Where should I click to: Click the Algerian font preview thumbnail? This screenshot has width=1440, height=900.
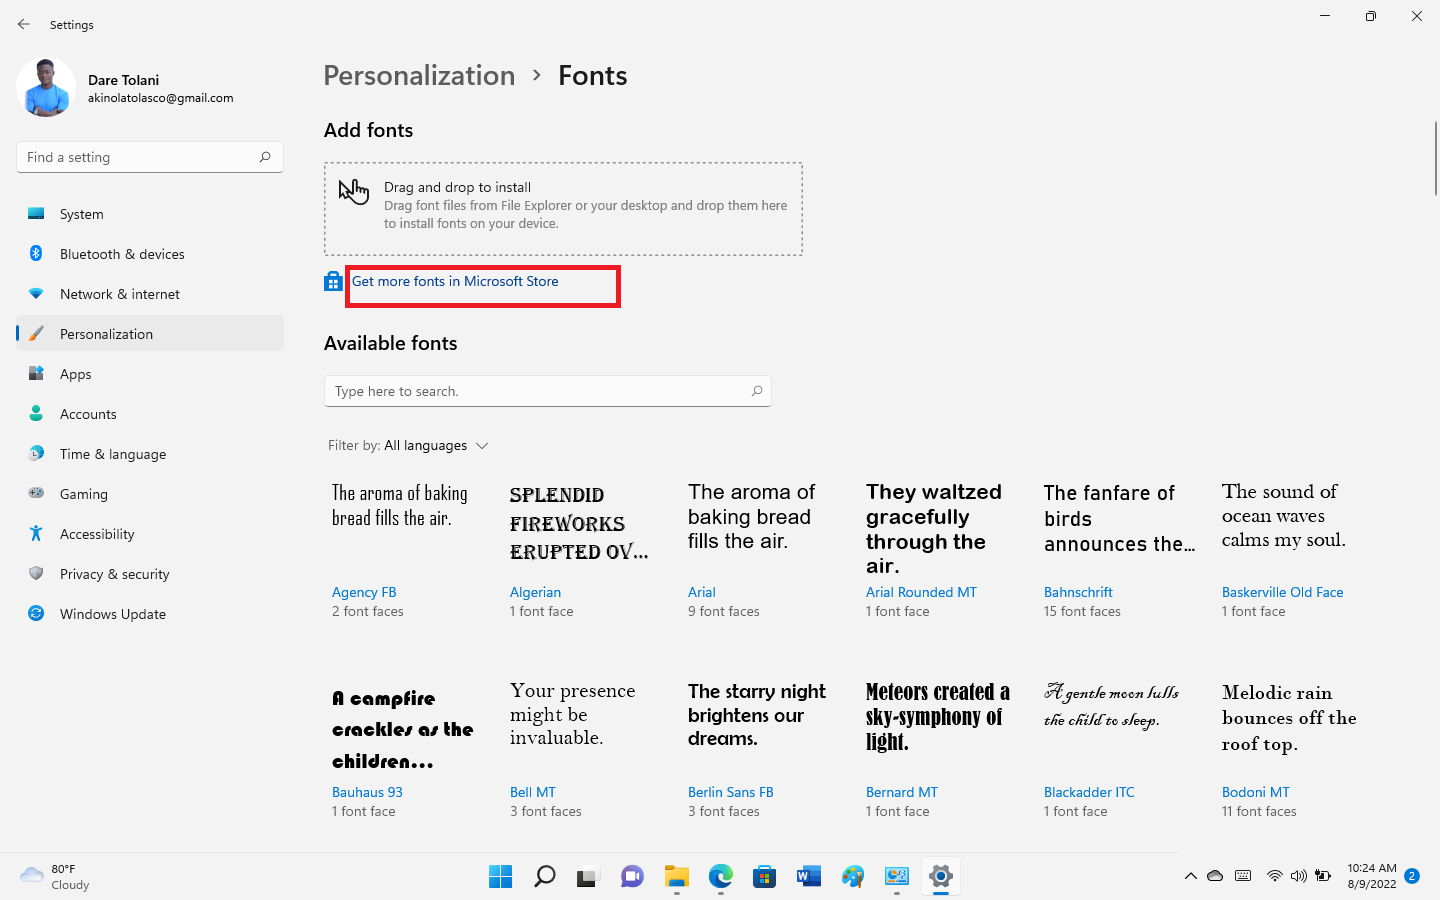pos(580,523)
